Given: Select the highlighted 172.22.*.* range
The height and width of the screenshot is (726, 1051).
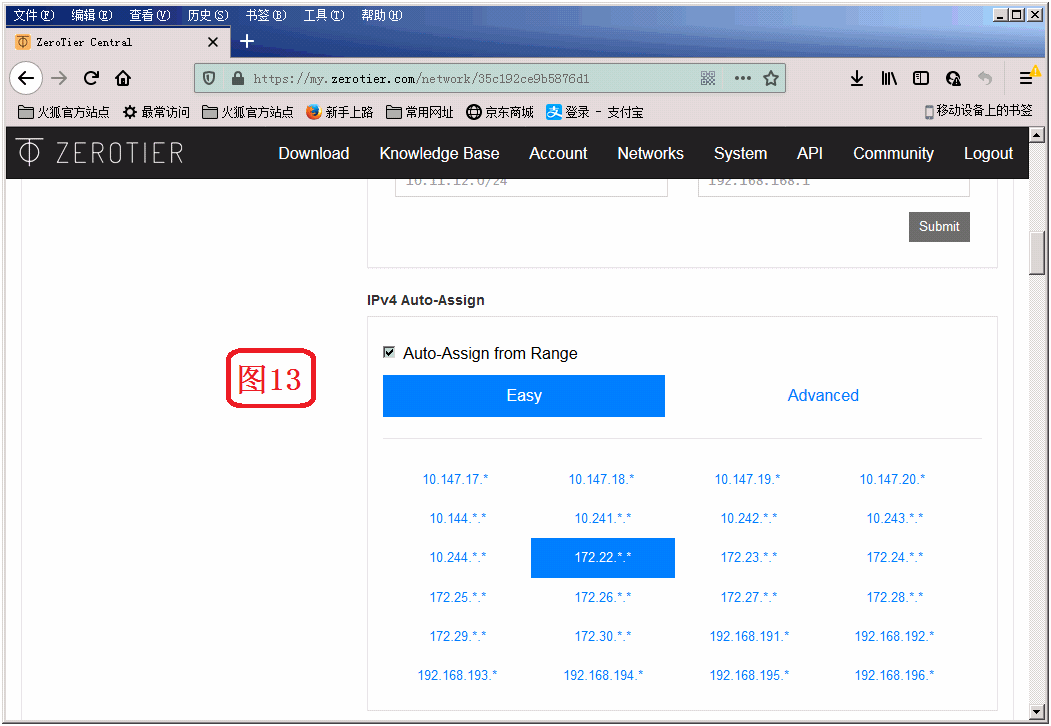Looking at the screenshot, I should pyautogui.click(x=603, y=557).
